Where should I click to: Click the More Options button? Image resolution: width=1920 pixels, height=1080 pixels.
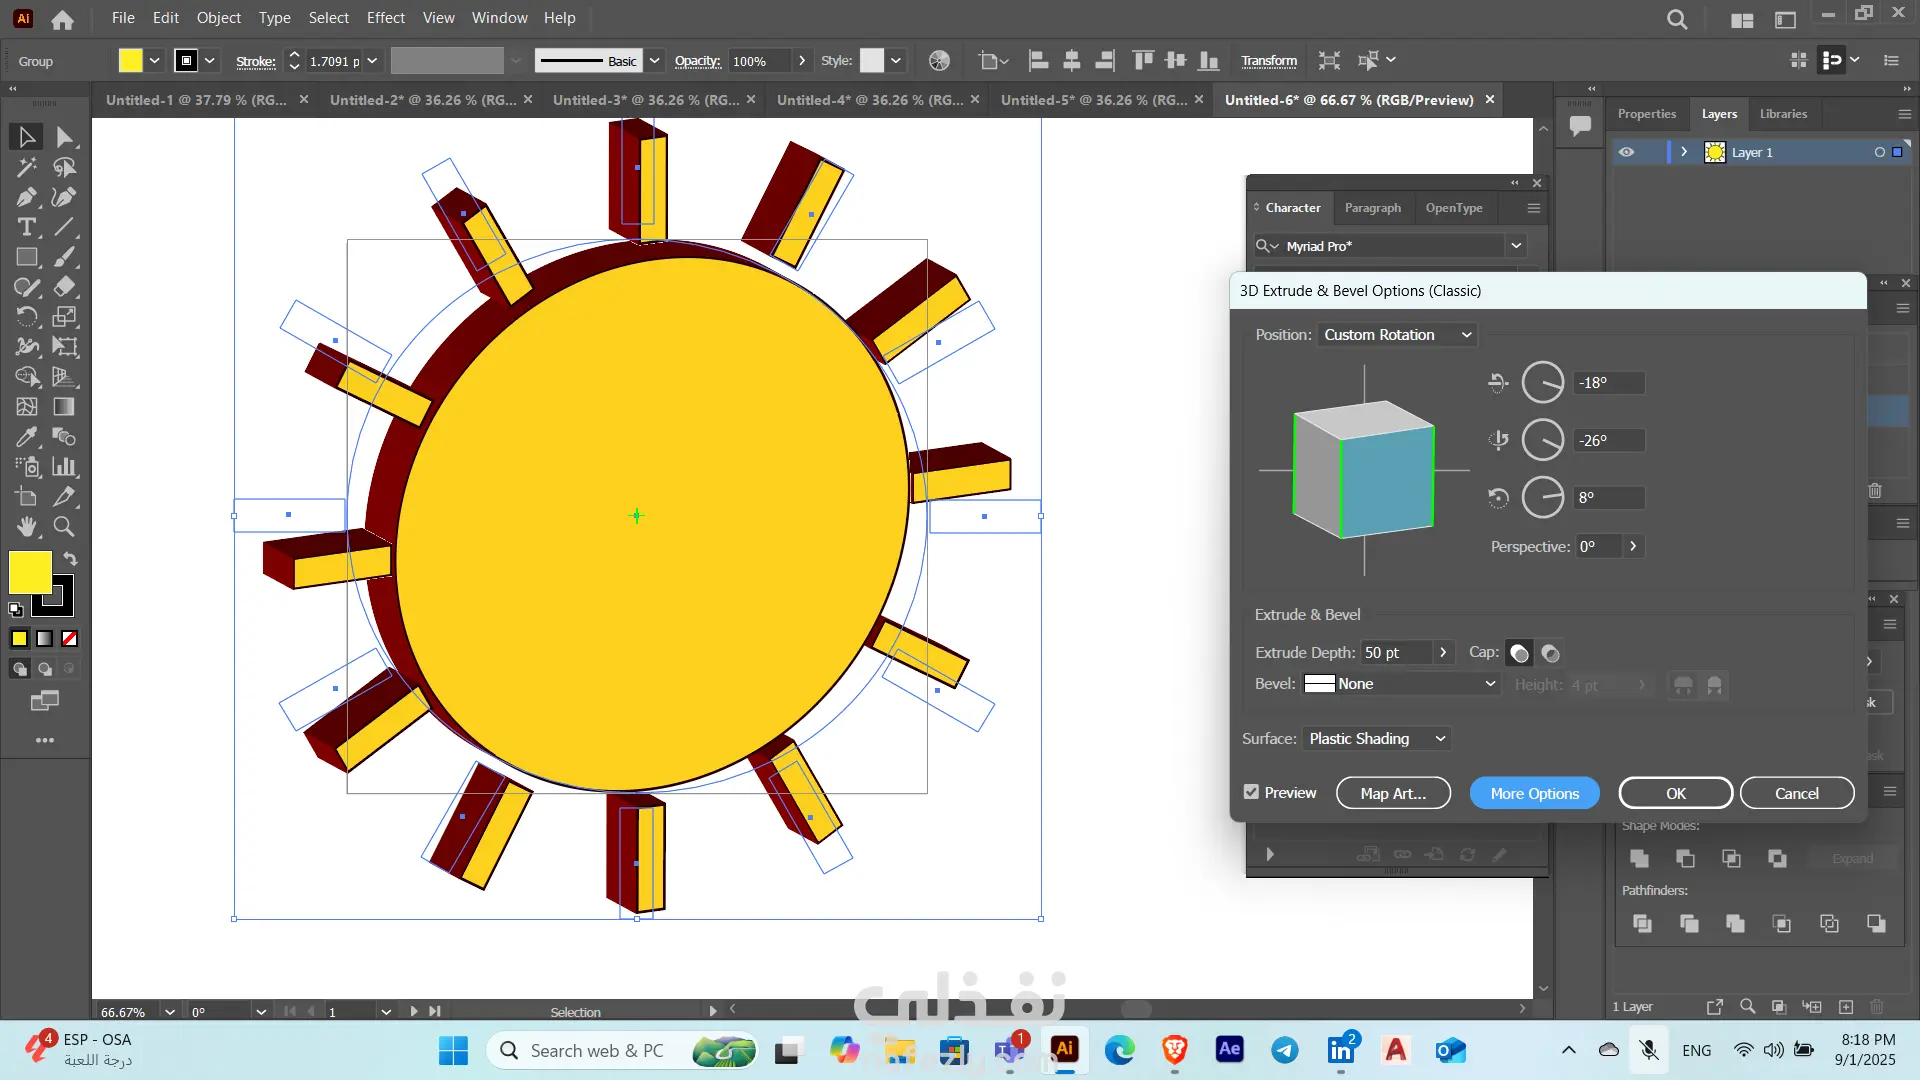tap(1534, 793)
